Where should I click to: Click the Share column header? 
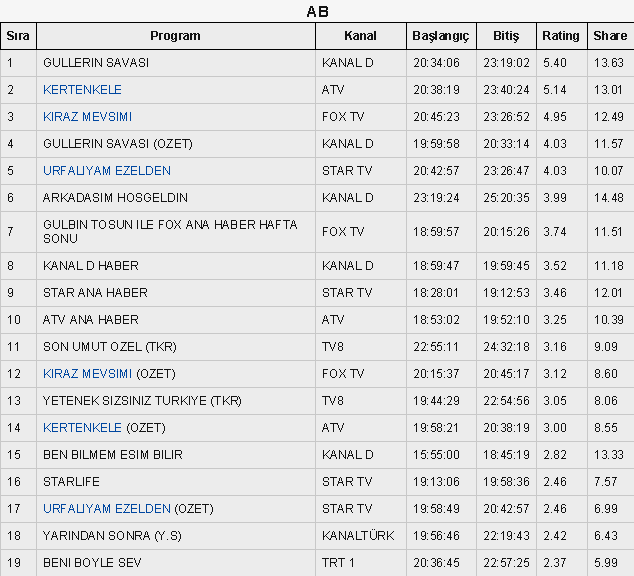pos(611,36)
